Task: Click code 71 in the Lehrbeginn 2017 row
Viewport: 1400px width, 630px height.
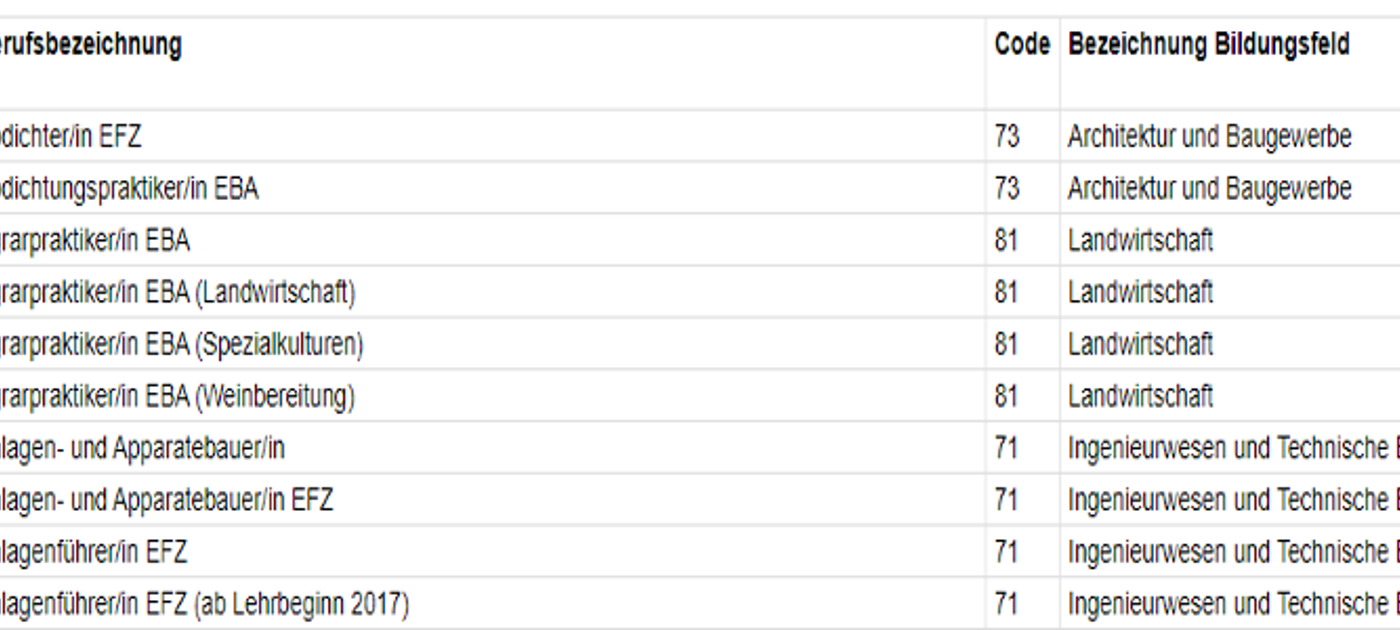Action: pyautogui.click(x=1007, y=604)
